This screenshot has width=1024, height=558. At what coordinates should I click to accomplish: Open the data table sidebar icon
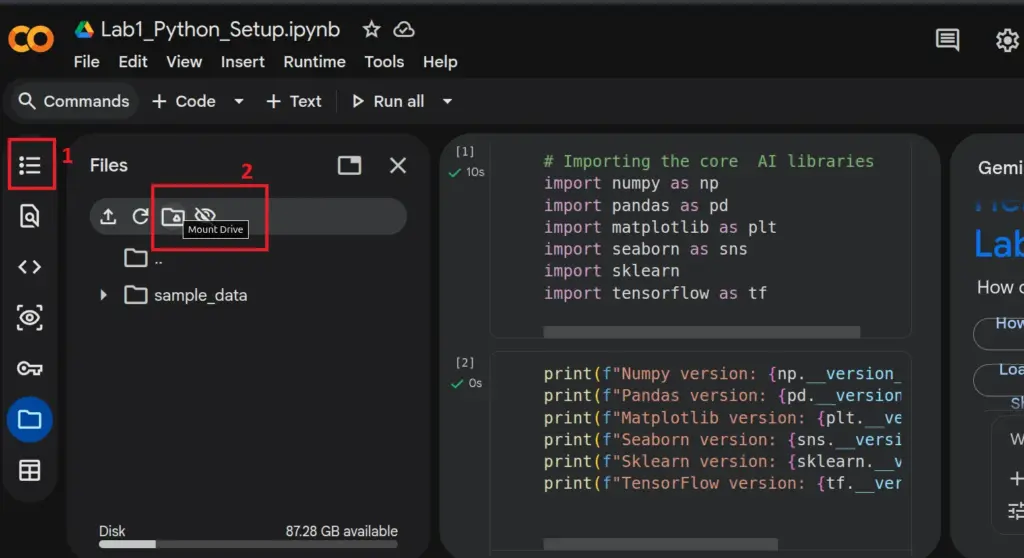tap(29, 470)
